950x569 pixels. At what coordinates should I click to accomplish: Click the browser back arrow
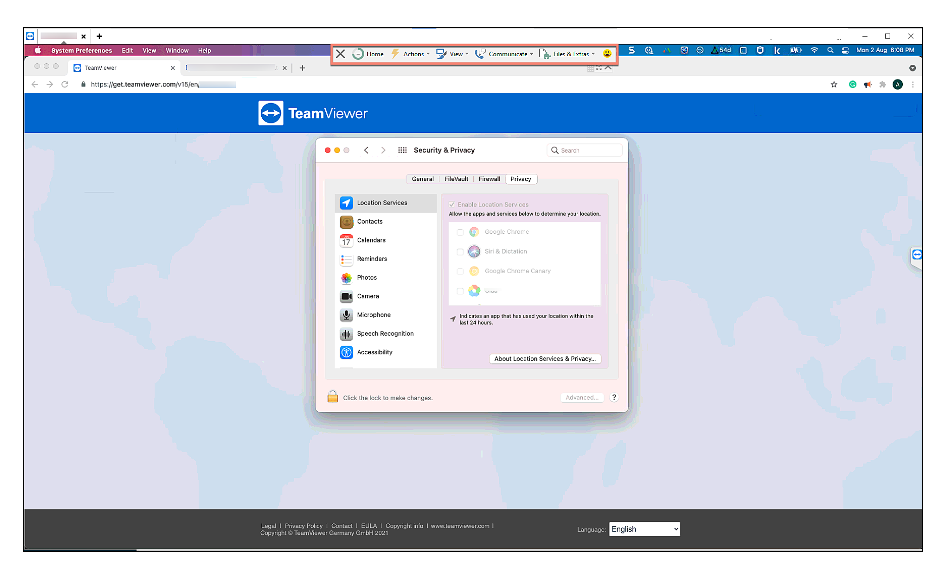(35, 84)
